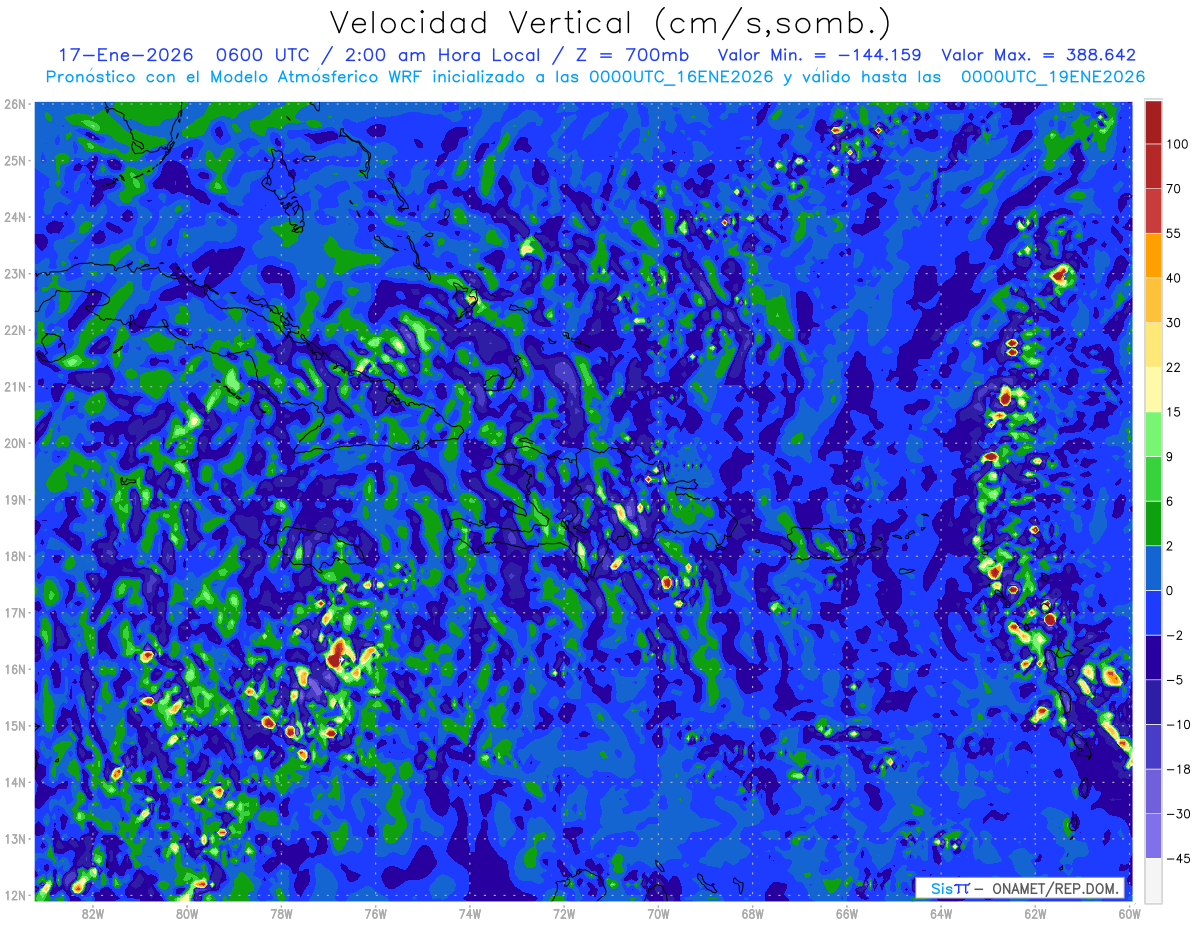Viewport: 1200px width, 927px height.
Task: Click latitude axis label "20N"
Action: [15, 443]
